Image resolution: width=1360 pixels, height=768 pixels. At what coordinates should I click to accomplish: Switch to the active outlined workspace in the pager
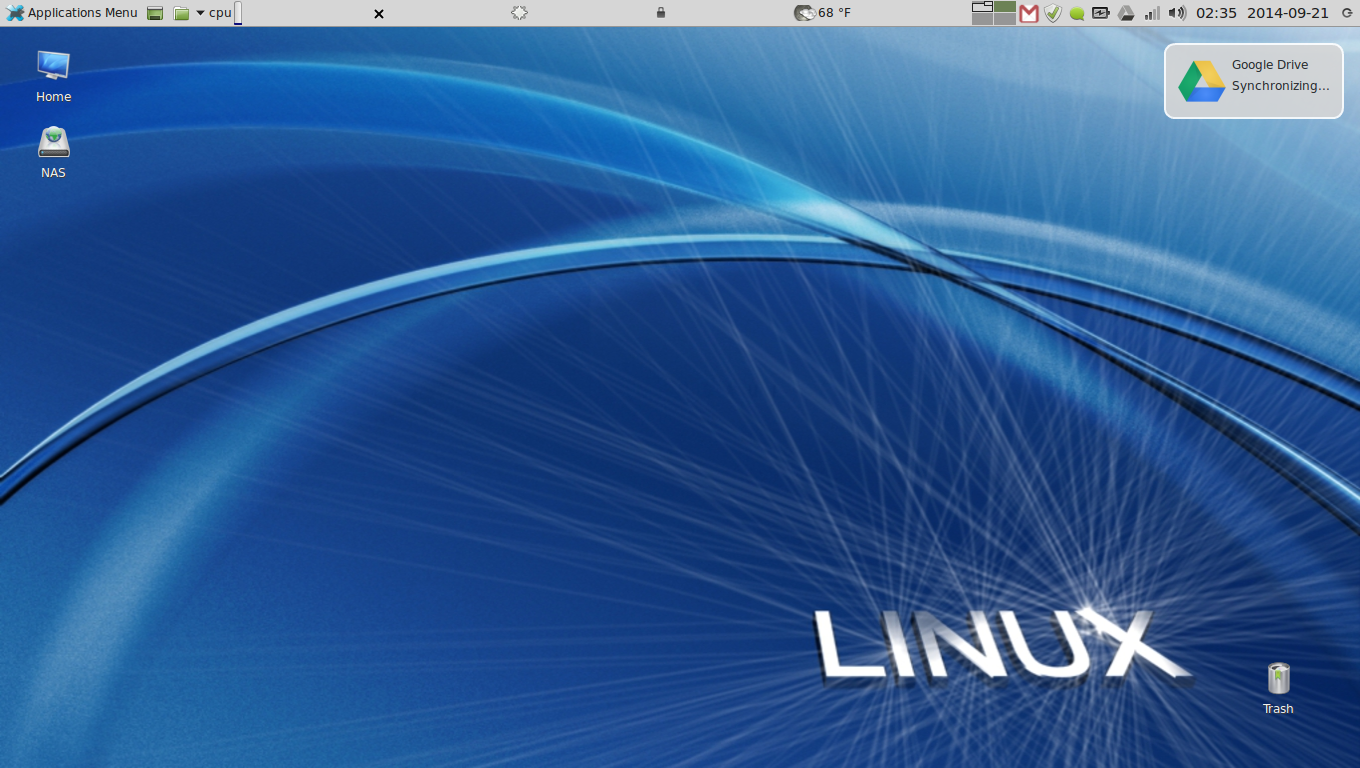tap(982, 7)
